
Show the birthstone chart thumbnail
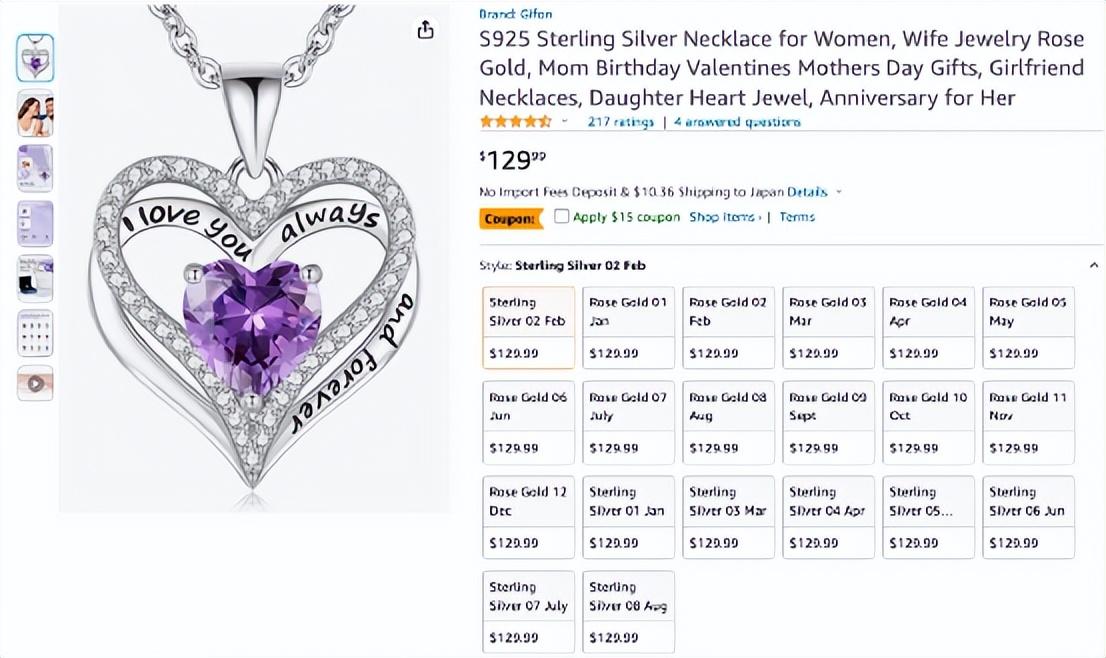[x=35, y=333]
